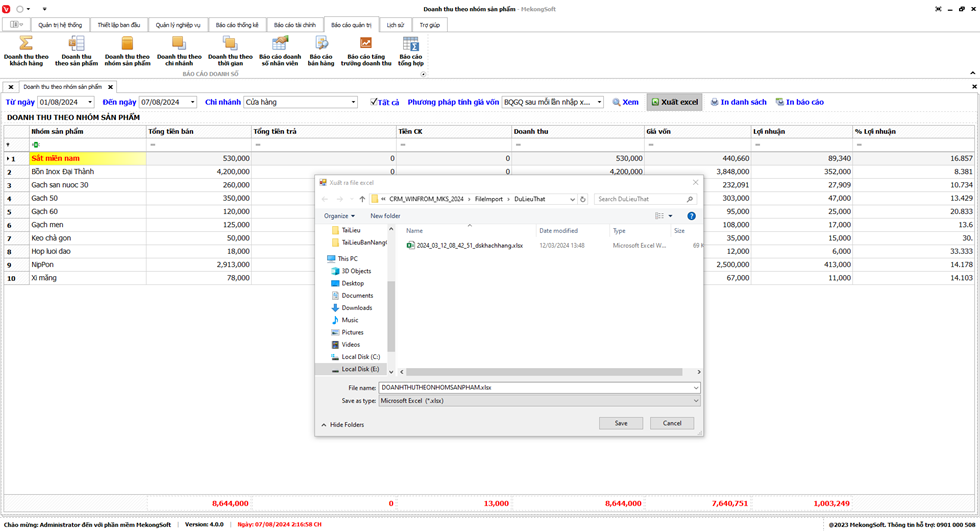
Task: Open the help icon in save dialog
Action: click(x=692, y=216)
